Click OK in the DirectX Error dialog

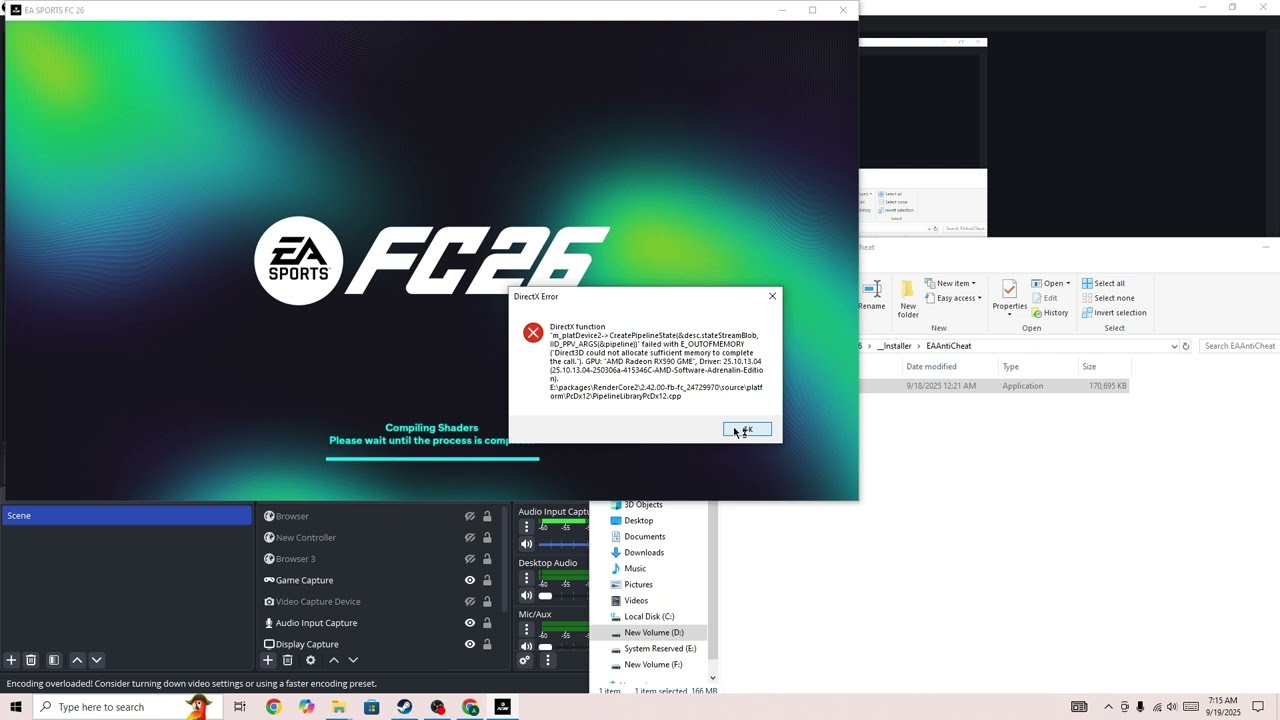pos(747,429)
